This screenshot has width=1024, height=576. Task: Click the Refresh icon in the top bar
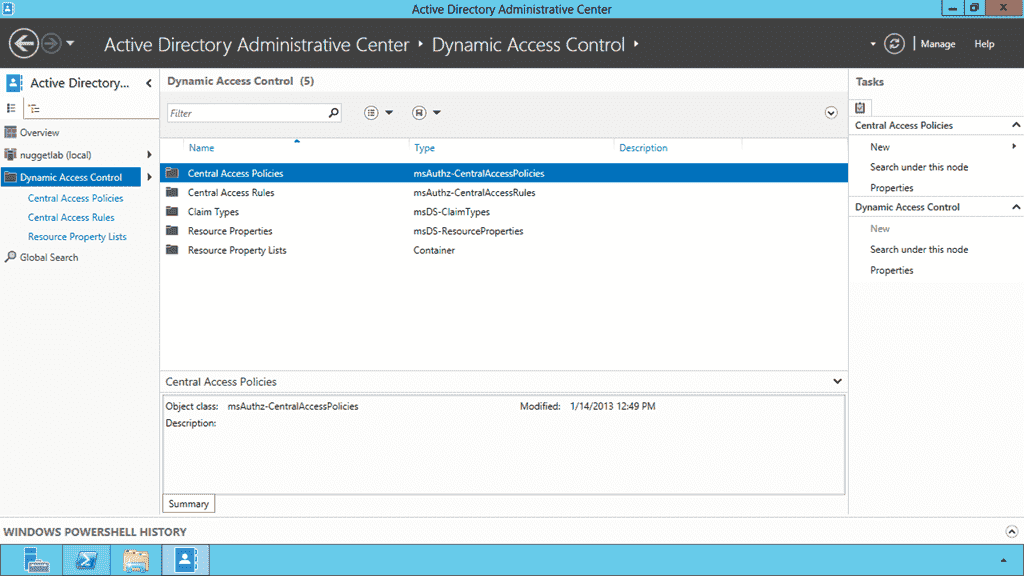click(x=893, y=43)
